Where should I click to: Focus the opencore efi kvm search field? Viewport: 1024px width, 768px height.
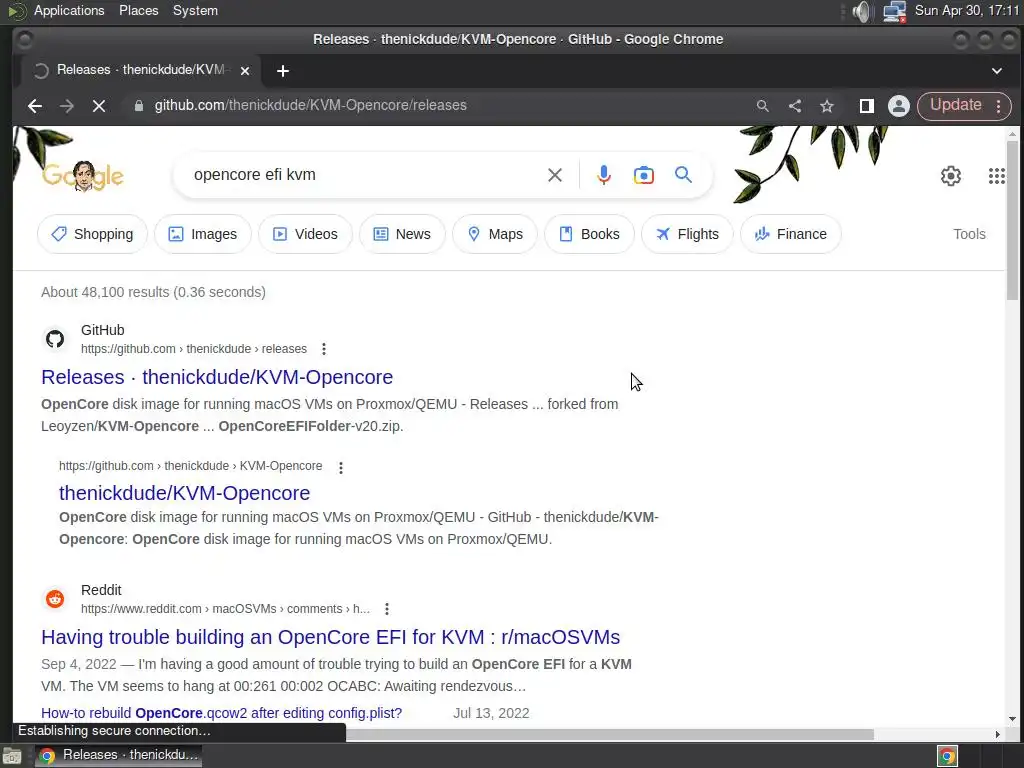click(366, 175)
